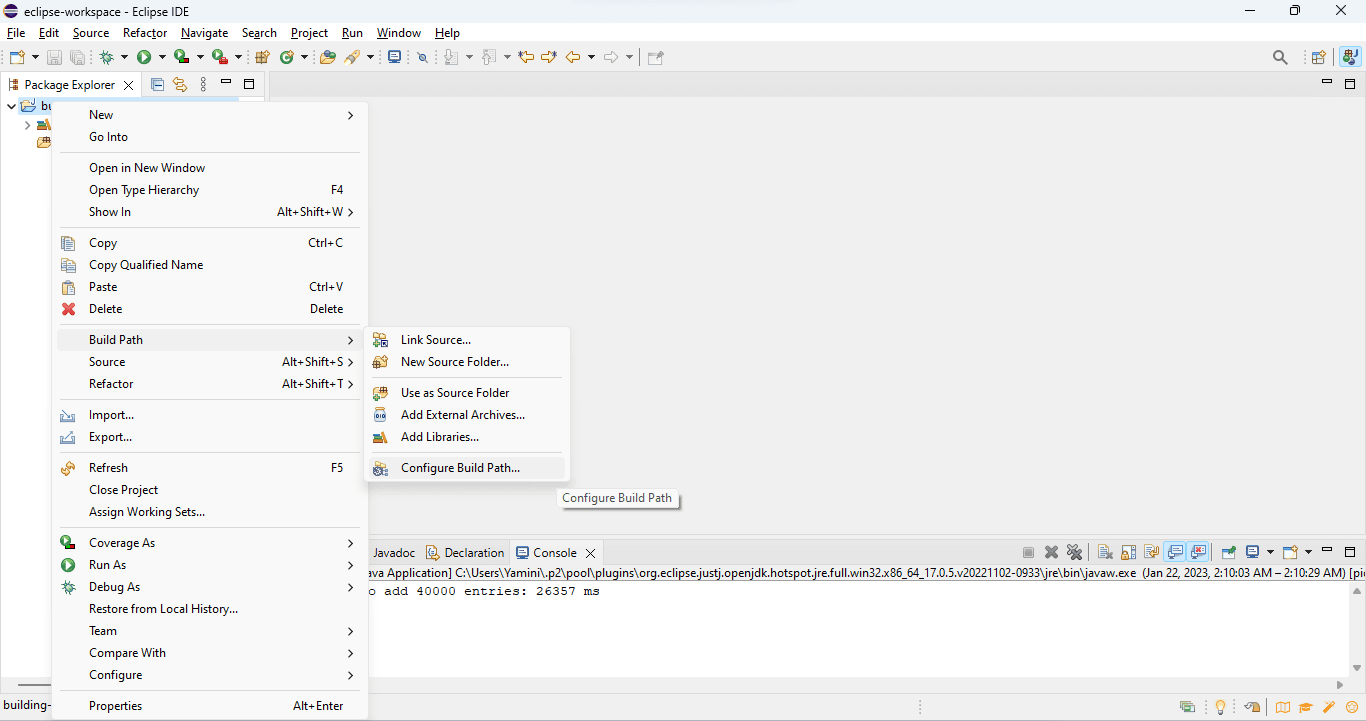The width and height of the screenshot is (1366, 721).
Task: Click the Run with external tools icon
Action: click(219, 57)
